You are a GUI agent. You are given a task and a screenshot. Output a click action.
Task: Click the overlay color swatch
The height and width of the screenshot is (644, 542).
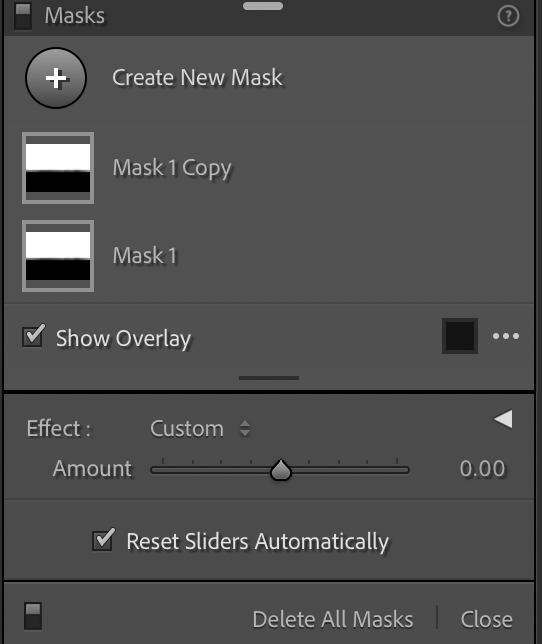click(460, 336)
